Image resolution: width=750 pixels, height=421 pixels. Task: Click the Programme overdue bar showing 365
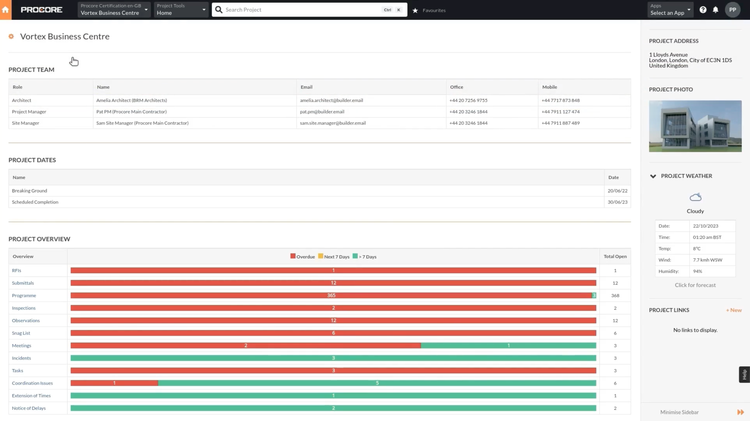click(331, 296)
